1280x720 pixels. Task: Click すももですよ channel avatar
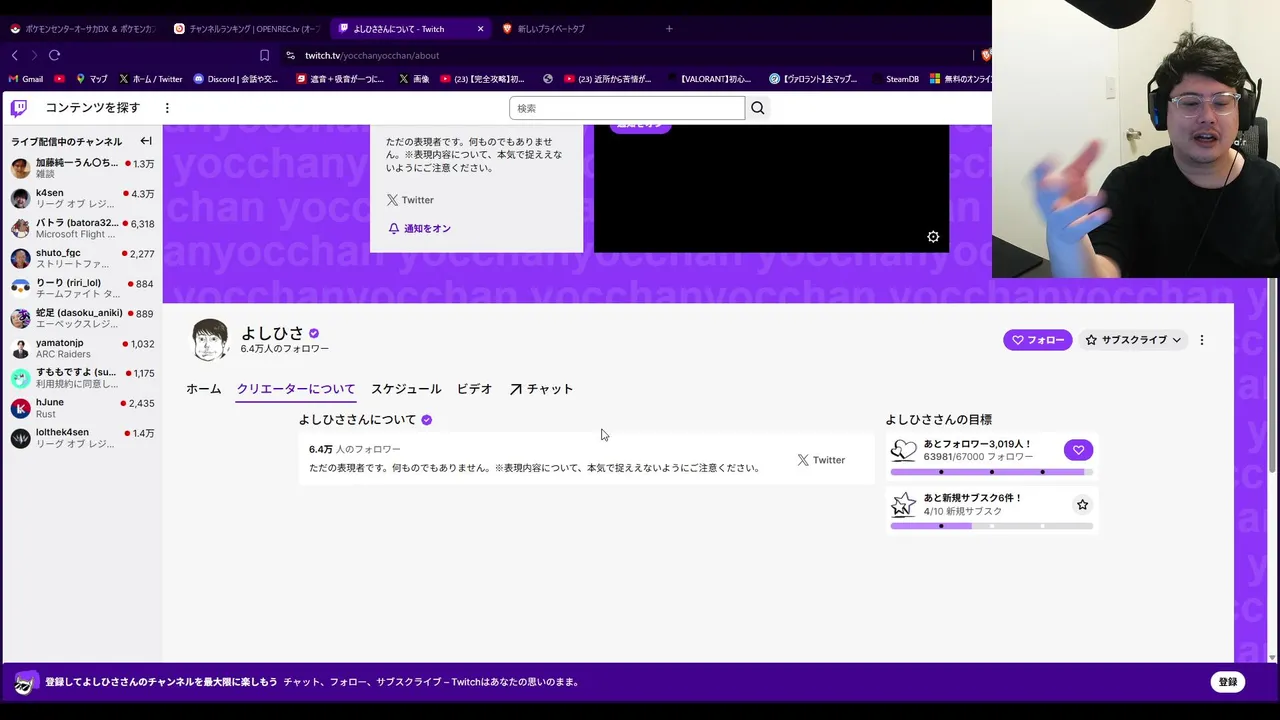[x=20, y=378]
